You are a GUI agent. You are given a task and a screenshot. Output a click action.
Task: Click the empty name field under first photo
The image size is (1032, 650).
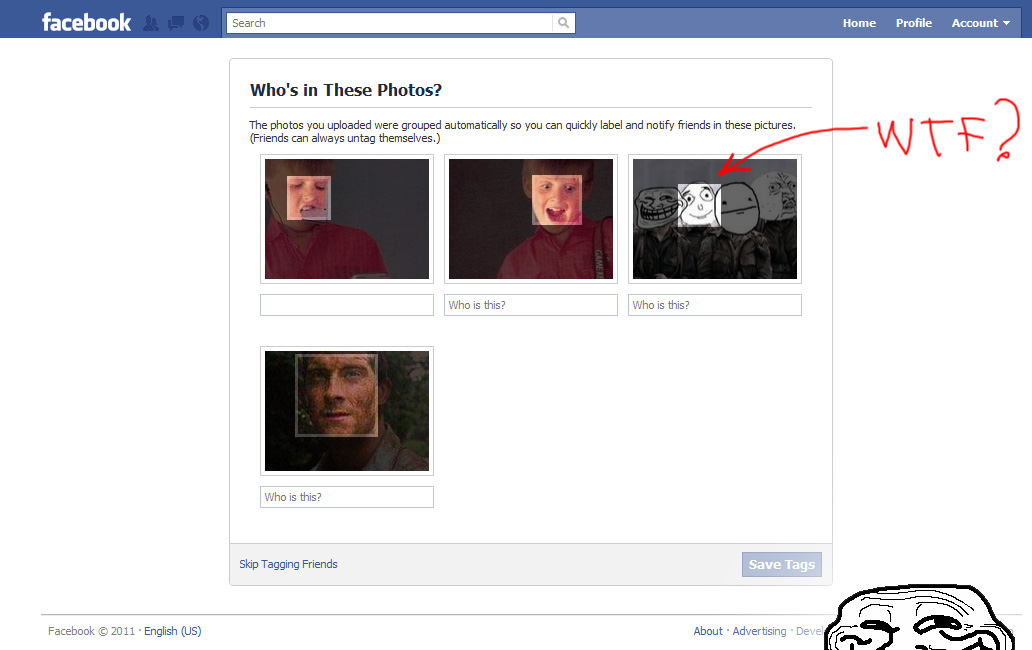[347, 305]
